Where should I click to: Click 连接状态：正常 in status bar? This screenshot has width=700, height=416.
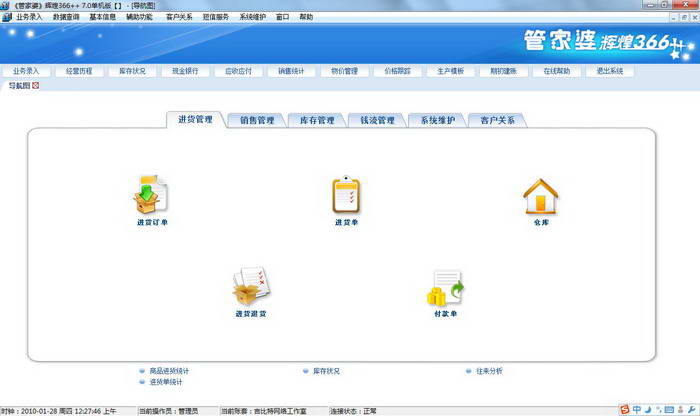353,411
